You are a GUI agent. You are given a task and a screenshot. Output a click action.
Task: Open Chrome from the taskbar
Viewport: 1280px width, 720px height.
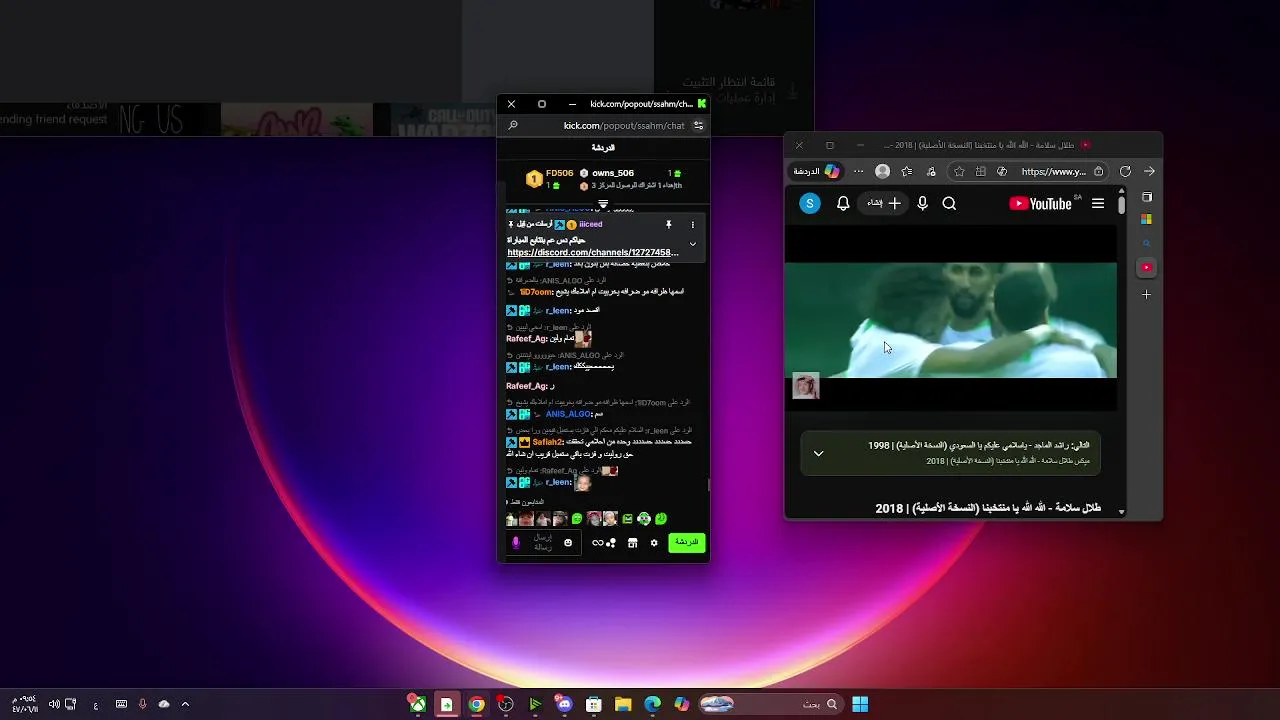(477, 704)
